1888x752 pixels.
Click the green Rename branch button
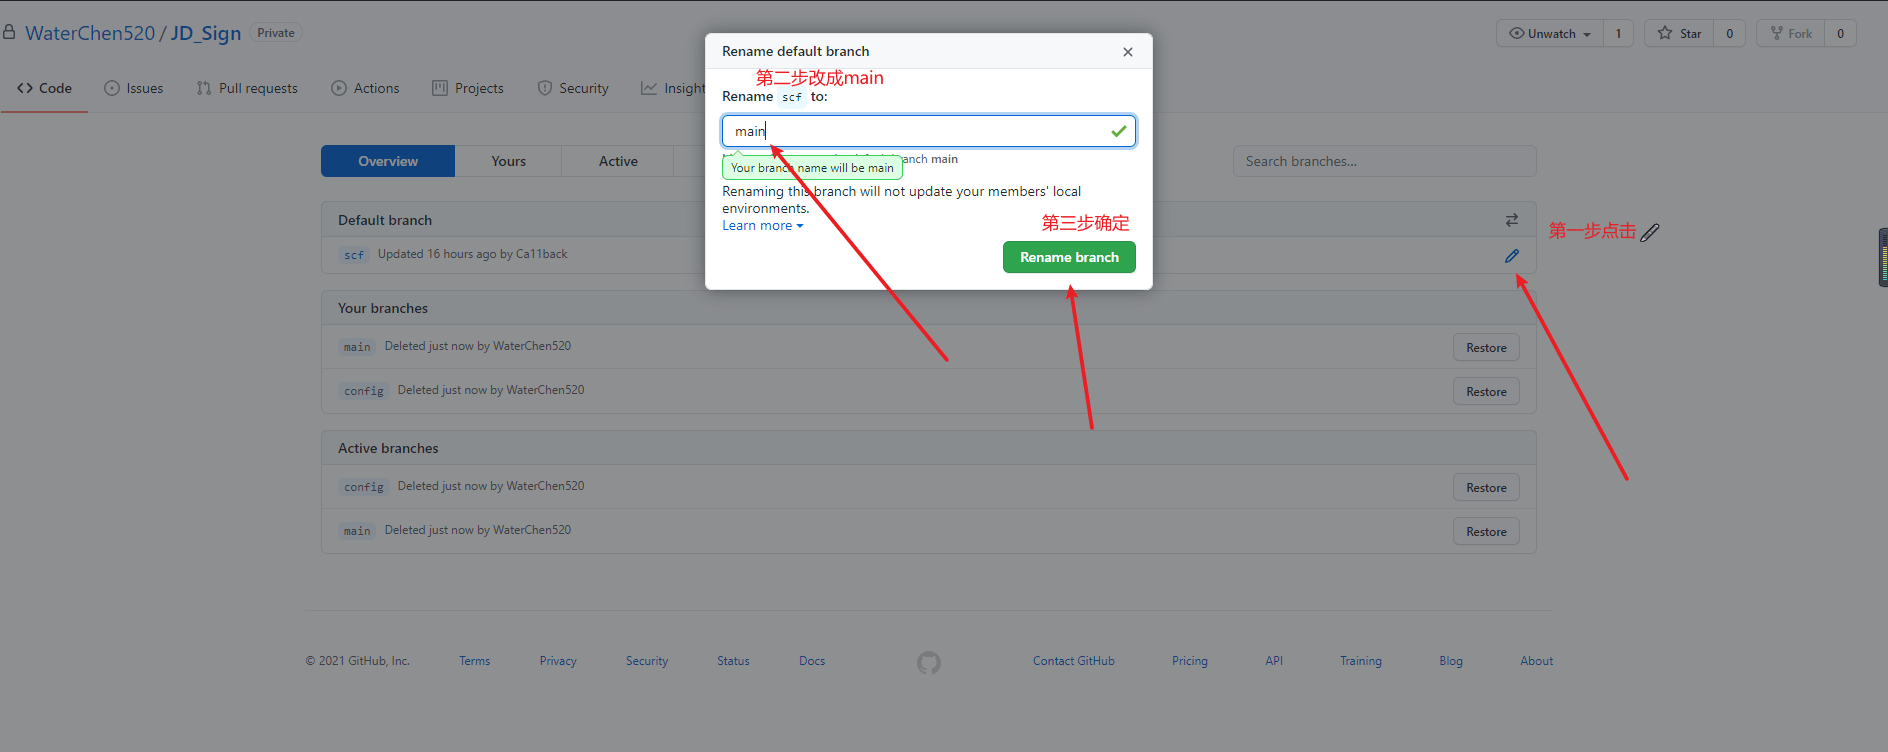pyautogui.click(x=1068, y=257)
